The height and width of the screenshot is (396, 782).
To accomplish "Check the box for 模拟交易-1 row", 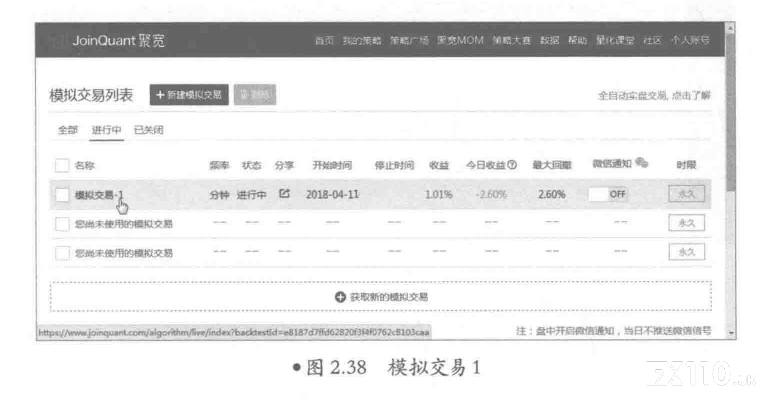I will click(x=62, y=195).
